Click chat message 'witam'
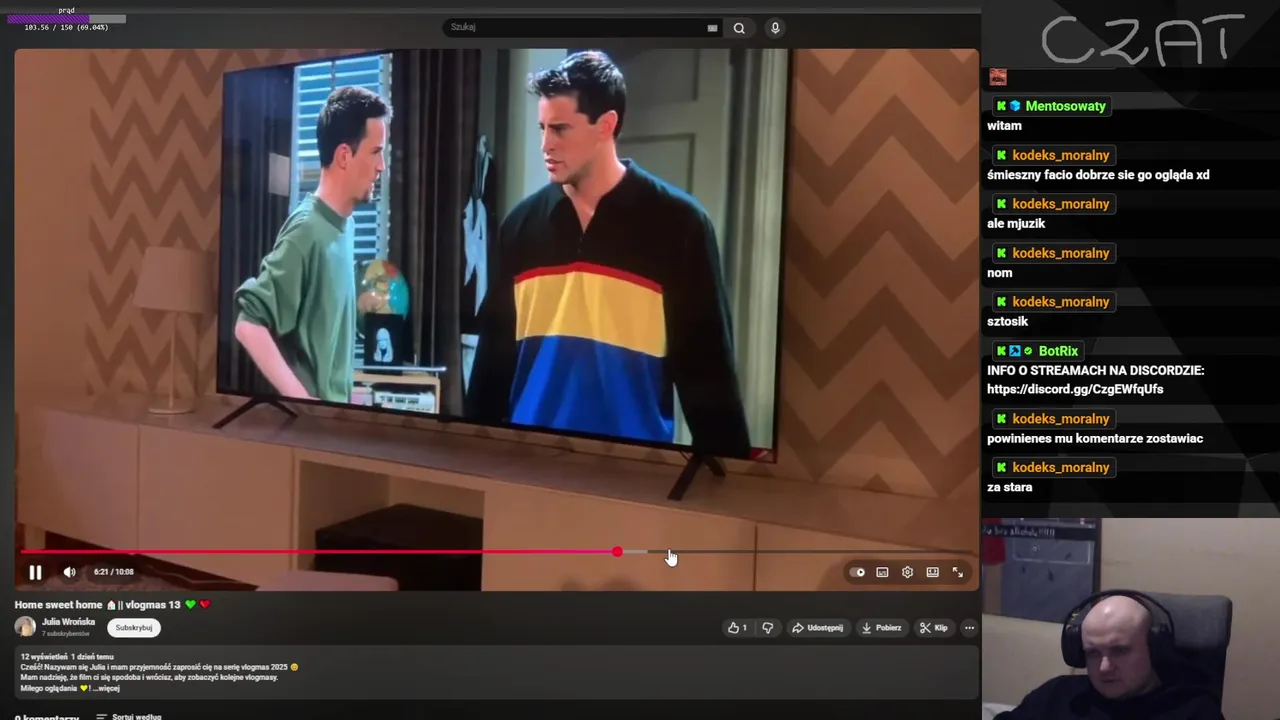 coord(1004,126)
